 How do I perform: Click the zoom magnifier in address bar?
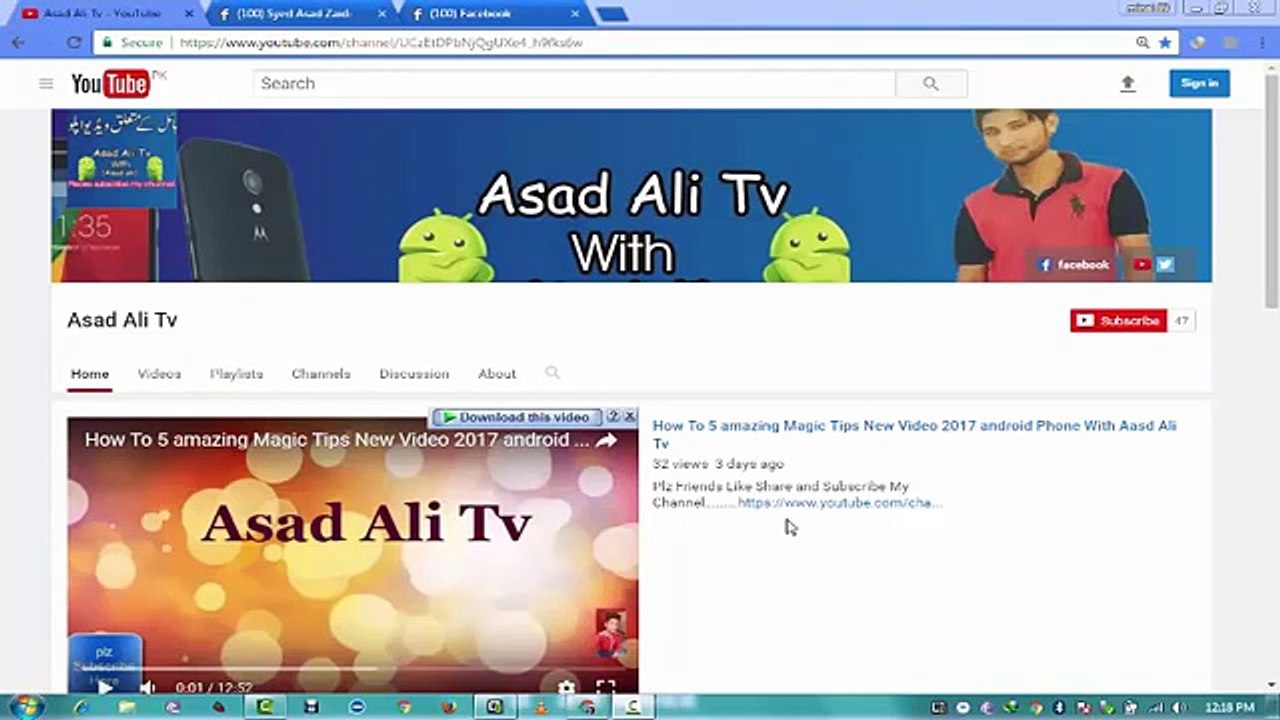1142,43
